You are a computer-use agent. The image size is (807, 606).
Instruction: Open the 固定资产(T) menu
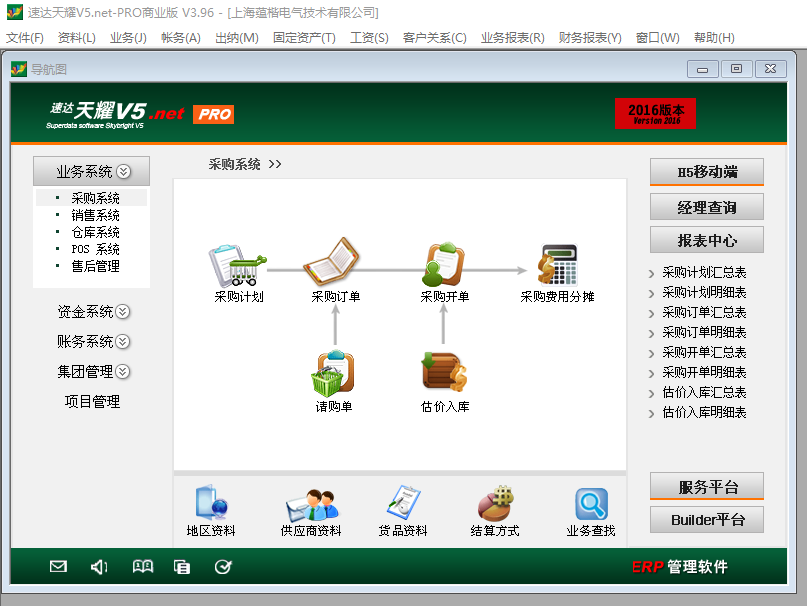[304, 38]
